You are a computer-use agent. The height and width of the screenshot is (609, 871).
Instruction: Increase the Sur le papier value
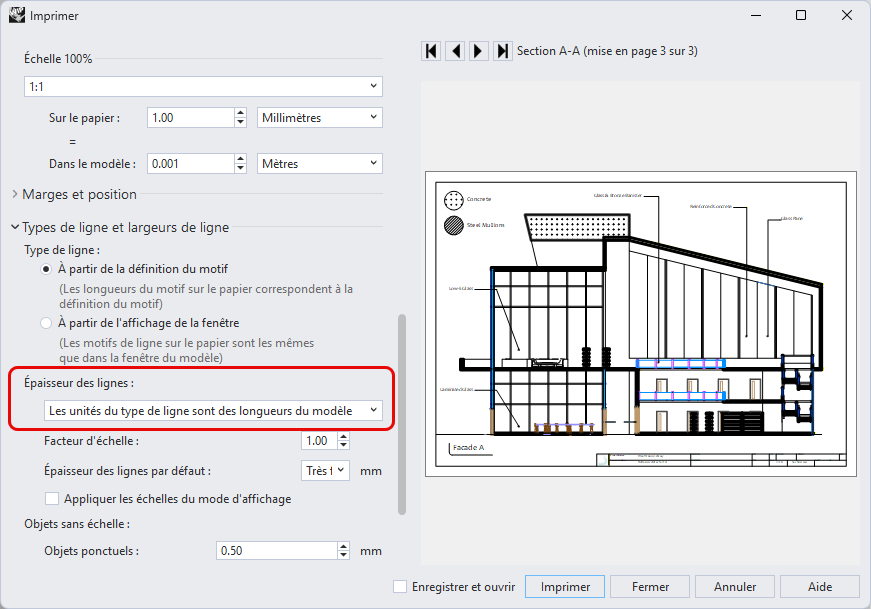click(x=240, y=112)
